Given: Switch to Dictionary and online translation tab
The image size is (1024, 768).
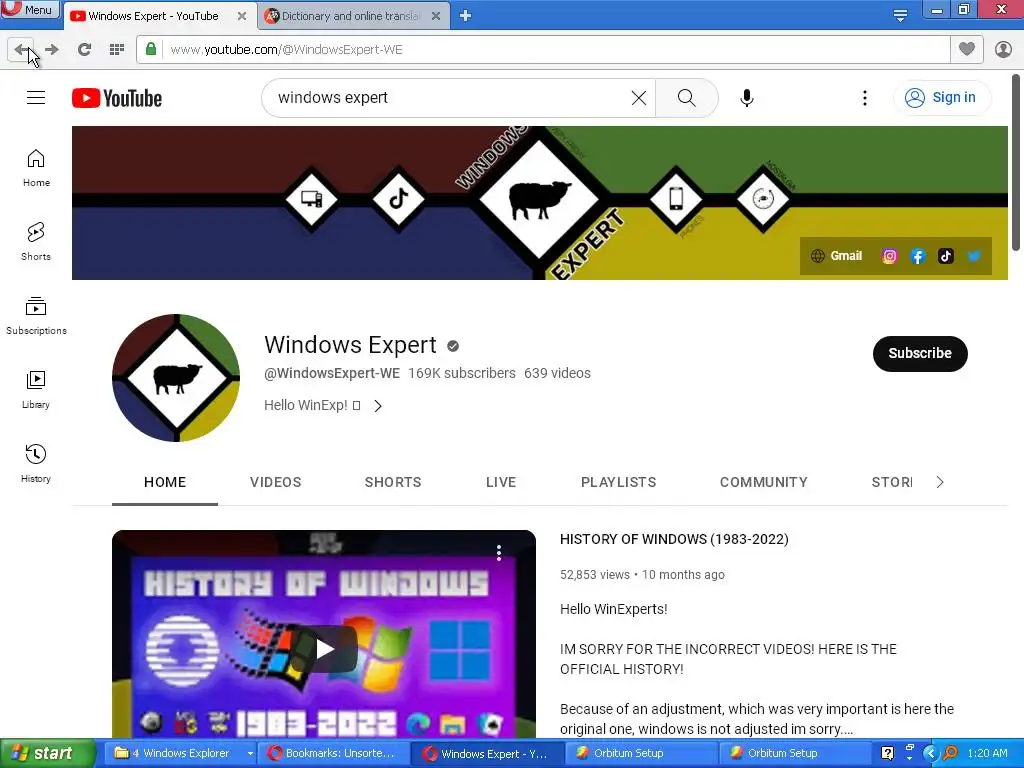Looking at the screenshot, I should click(353, 16).
